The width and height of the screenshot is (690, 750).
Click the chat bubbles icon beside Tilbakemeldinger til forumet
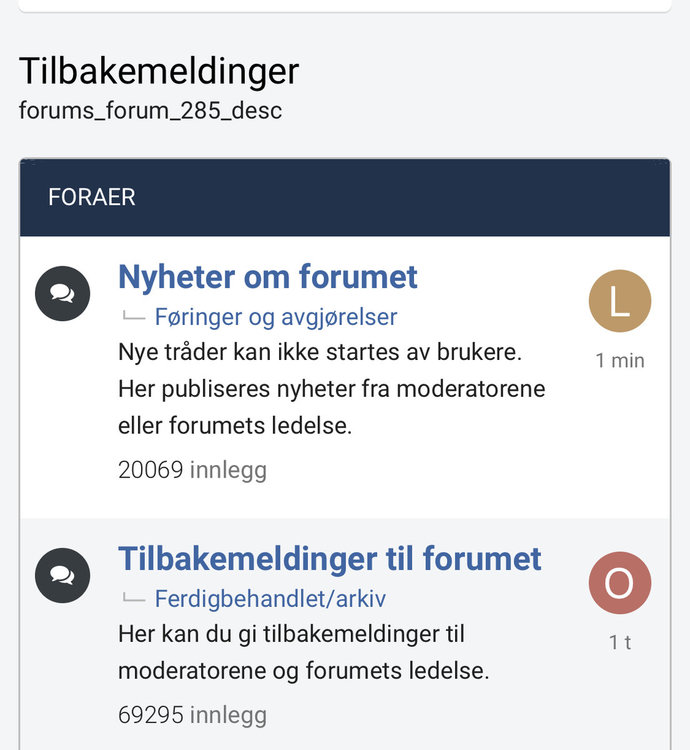pos(63,575)
